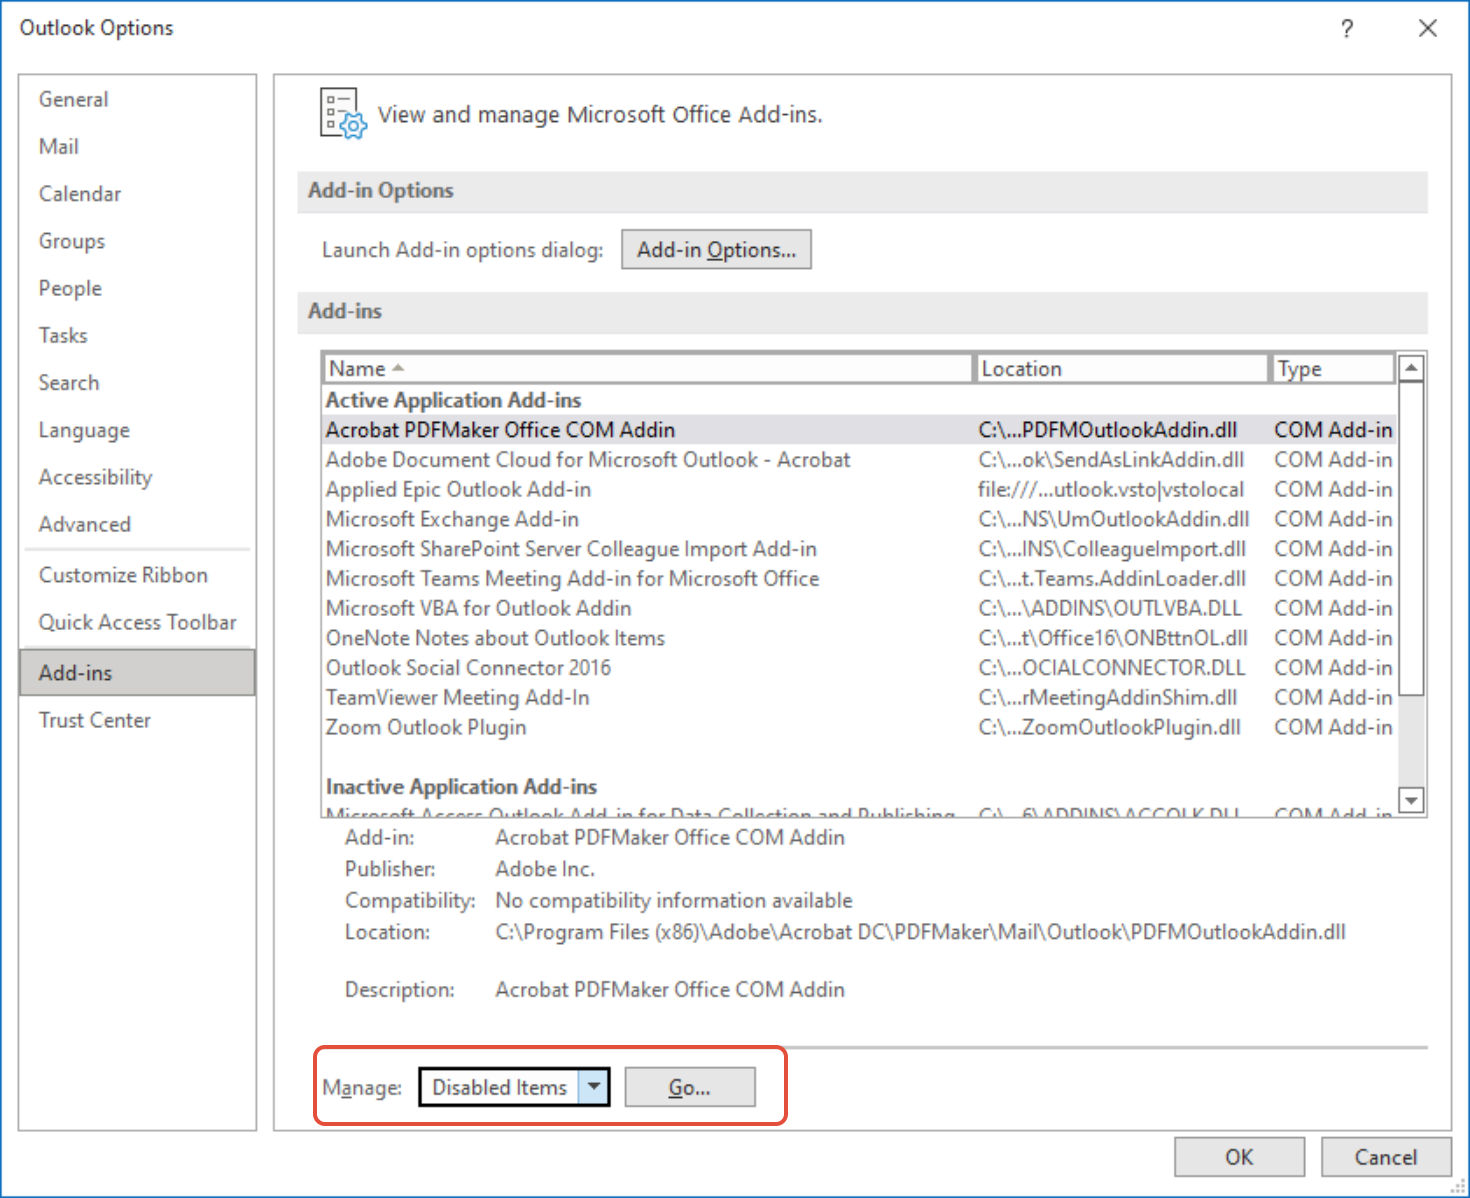This screenshot has width=1470, height=1198.
Task: Click the Inactive Application Add-ins group header
Action: pyautogui.click(x=461, y=787)
